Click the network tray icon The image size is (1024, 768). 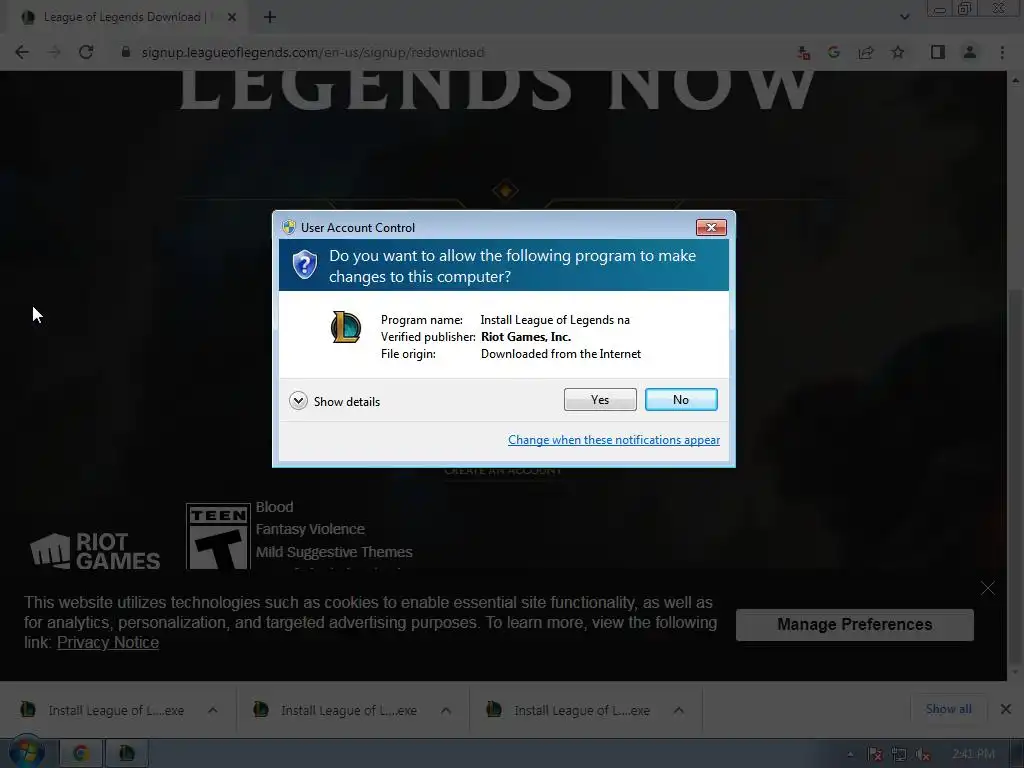coord(899,754)
